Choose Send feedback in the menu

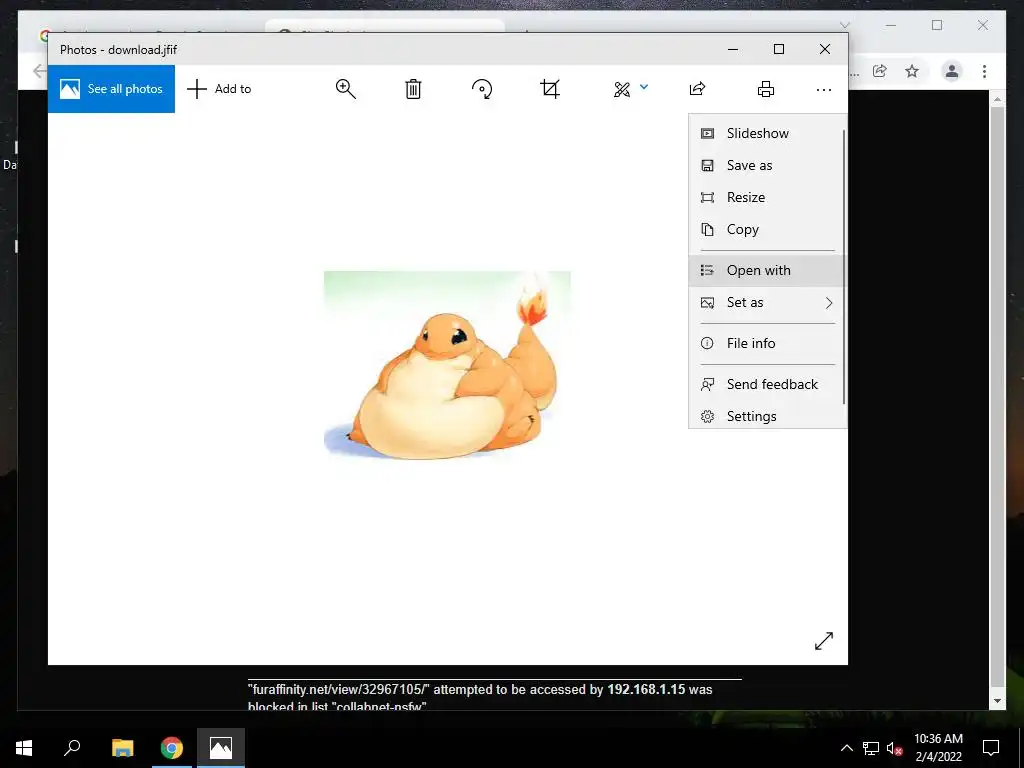coord(767,384)
